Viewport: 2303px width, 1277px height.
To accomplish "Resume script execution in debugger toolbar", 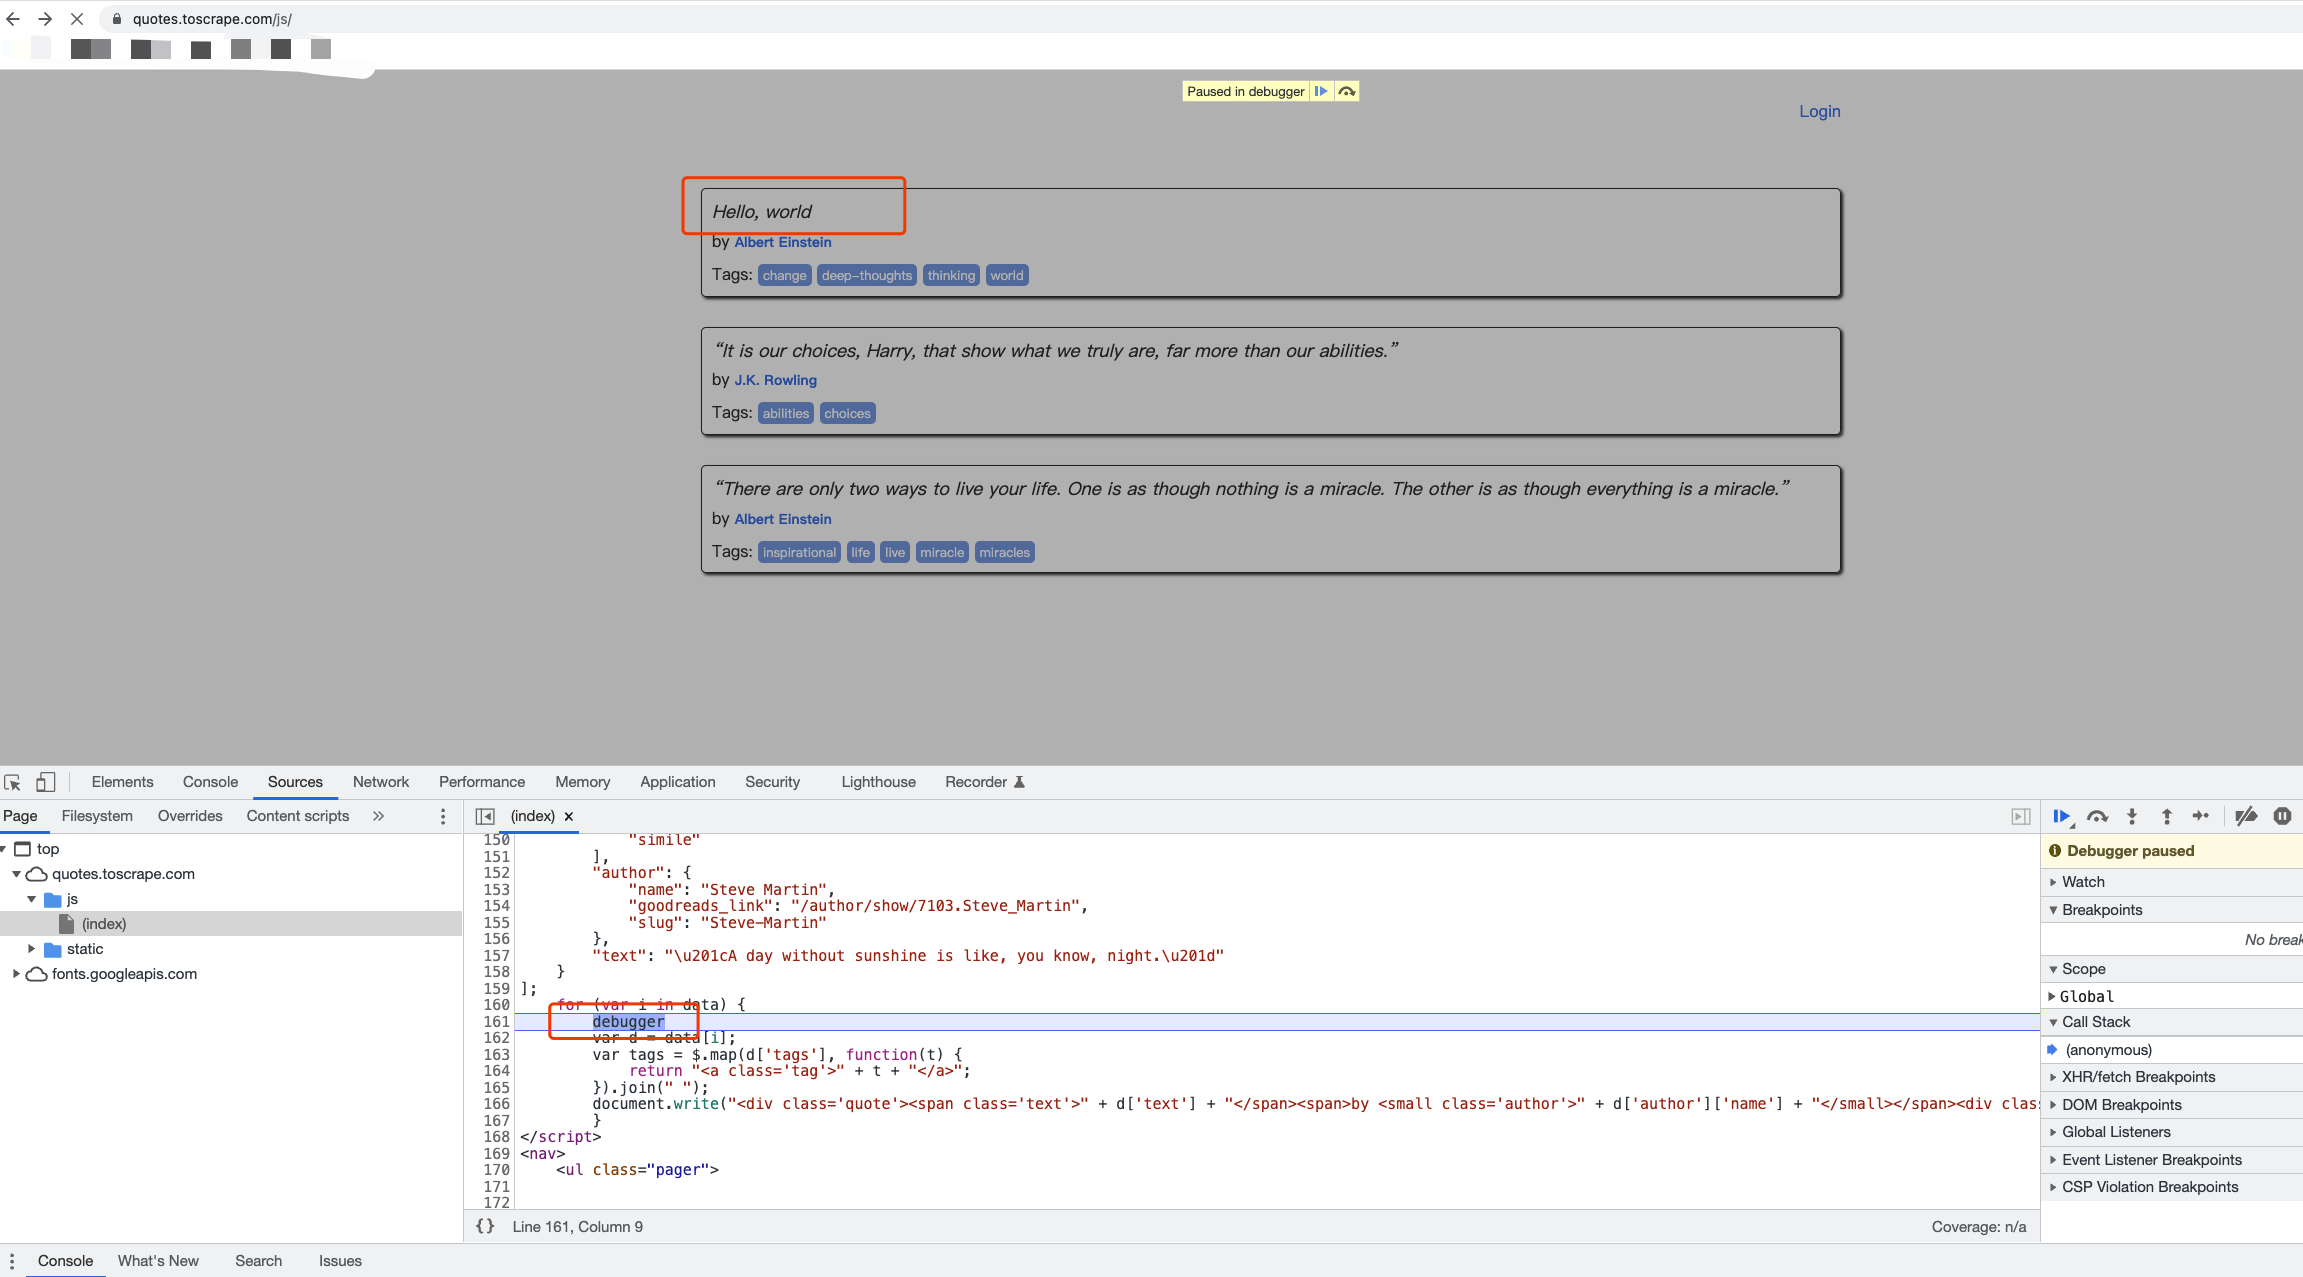I will pos(2061,816).
